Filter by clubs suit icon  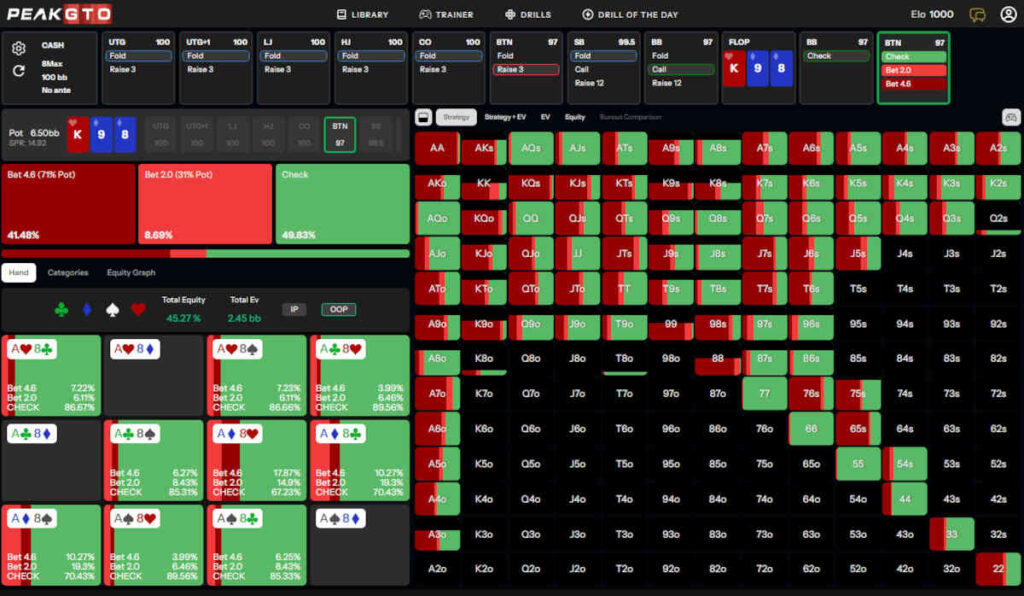[62, 310]
